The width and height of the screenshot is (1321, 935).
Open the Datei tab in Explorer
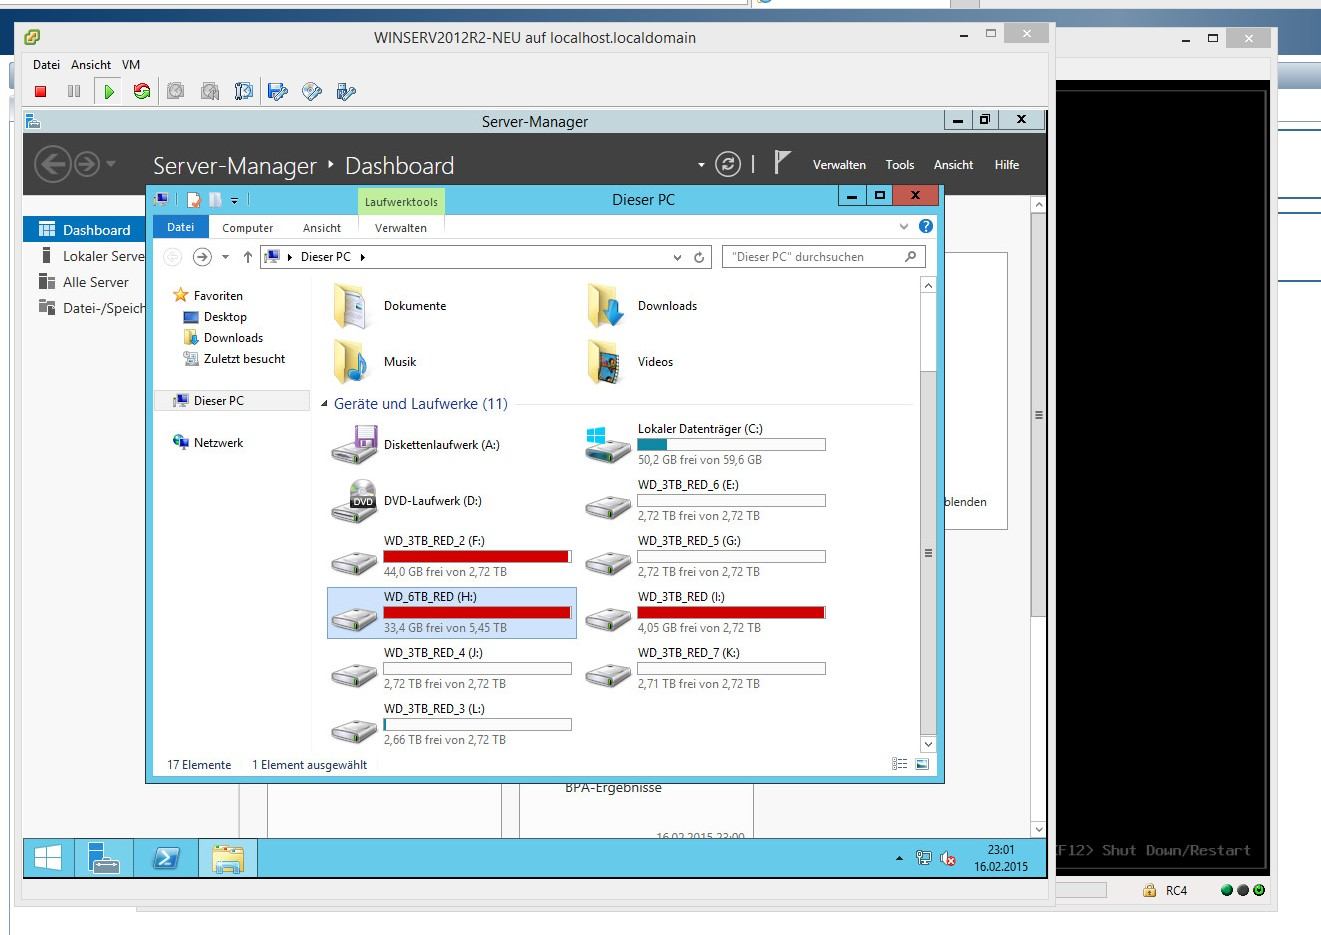181,227
